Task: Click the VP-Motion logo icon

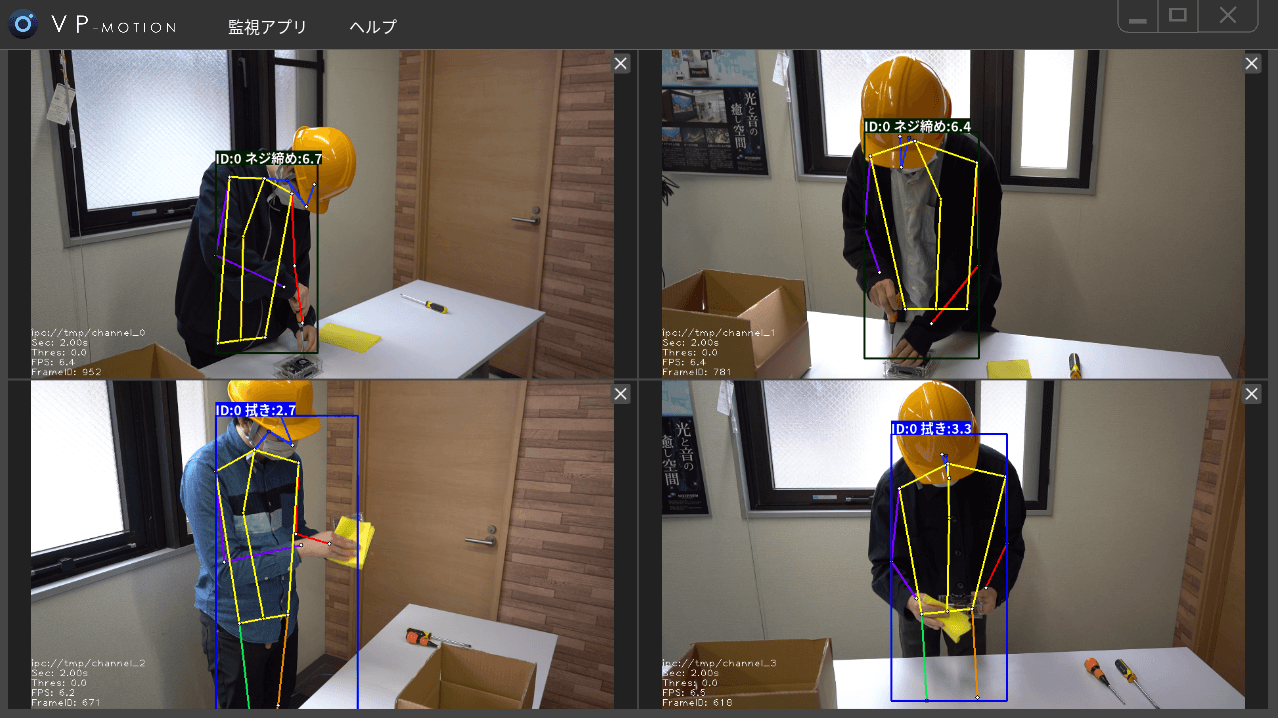Action: point(23,25)
